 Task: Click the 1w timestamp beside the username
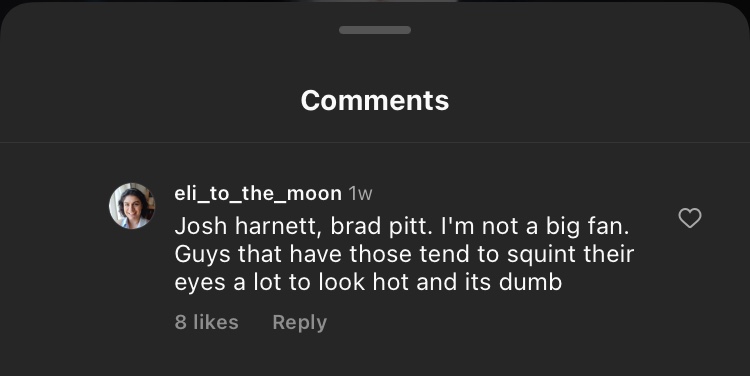point(360,194)
